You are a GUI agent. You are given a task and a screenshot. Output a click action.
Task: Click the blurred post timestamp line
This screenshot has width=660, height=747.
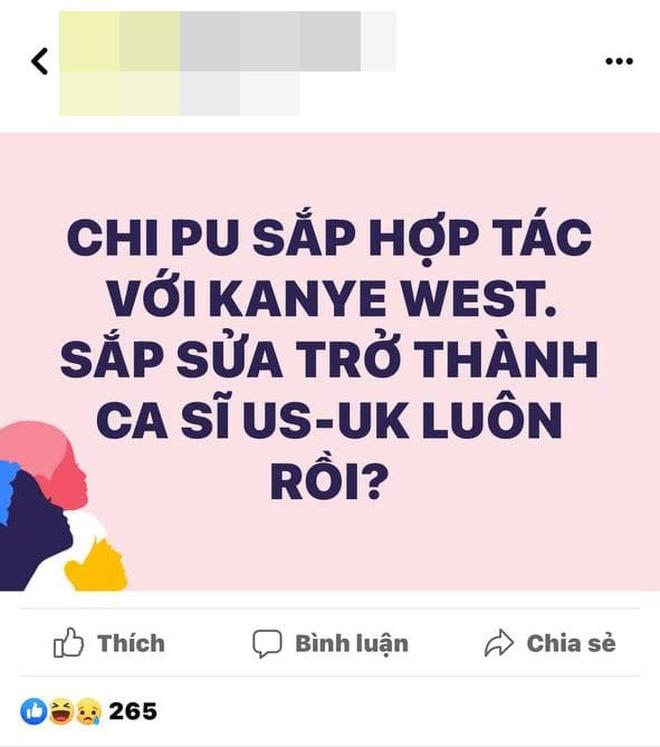click(180, 93)
